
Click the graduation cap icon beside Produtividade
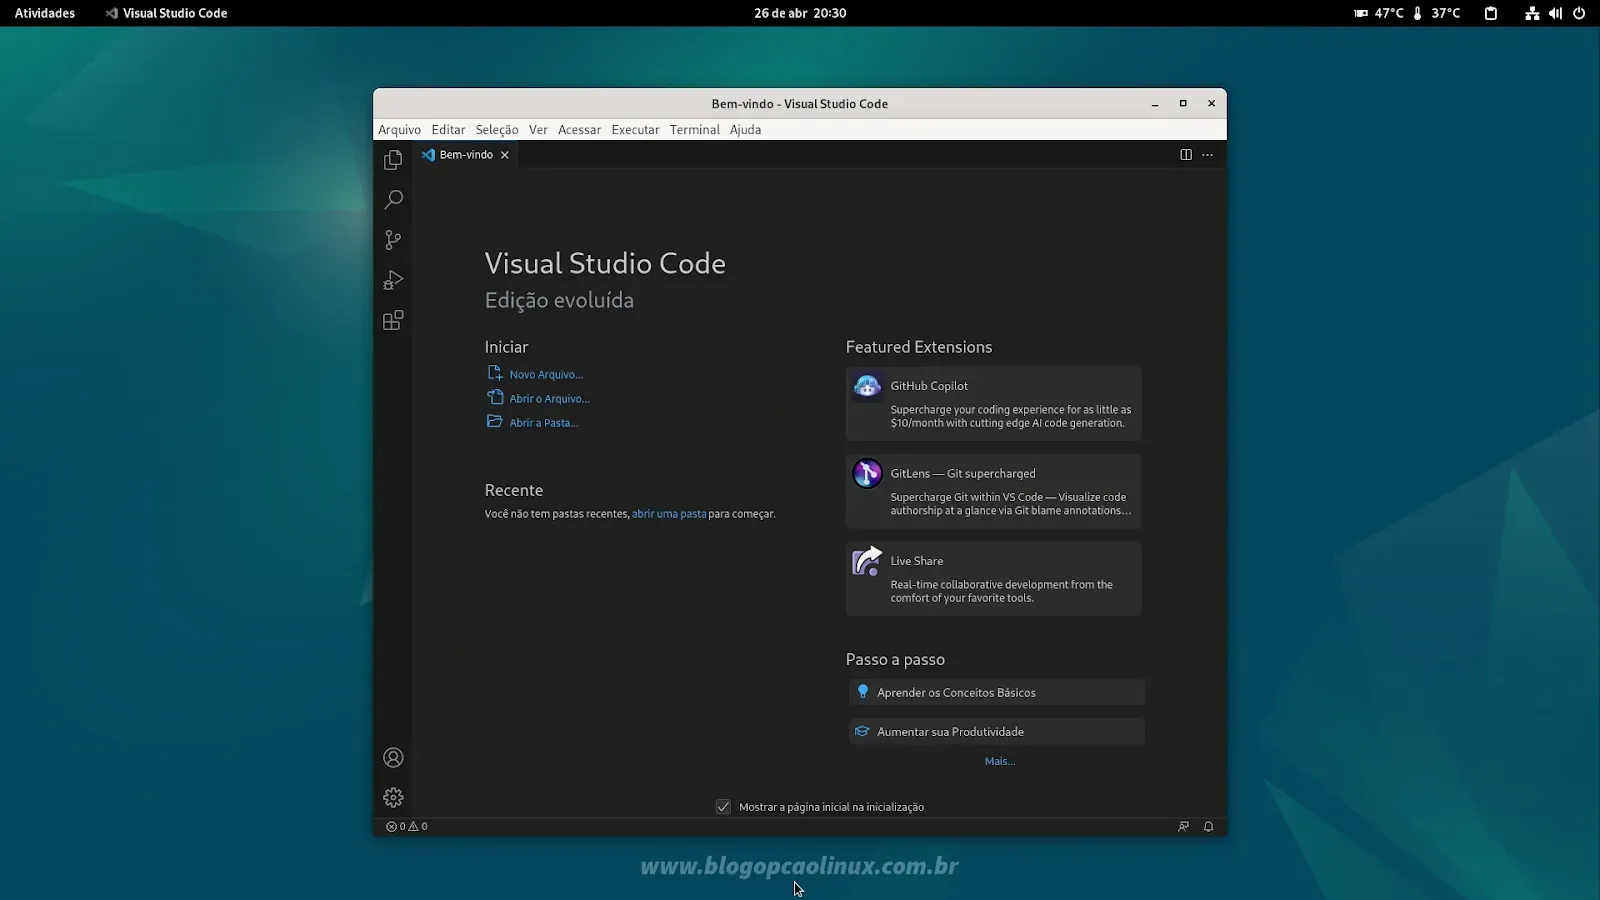click(x=862, y=732)
